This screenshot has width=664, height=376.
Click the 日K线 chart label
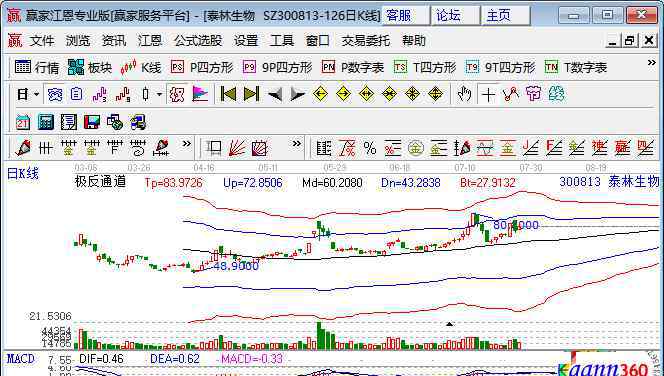(x=23, y=174)
